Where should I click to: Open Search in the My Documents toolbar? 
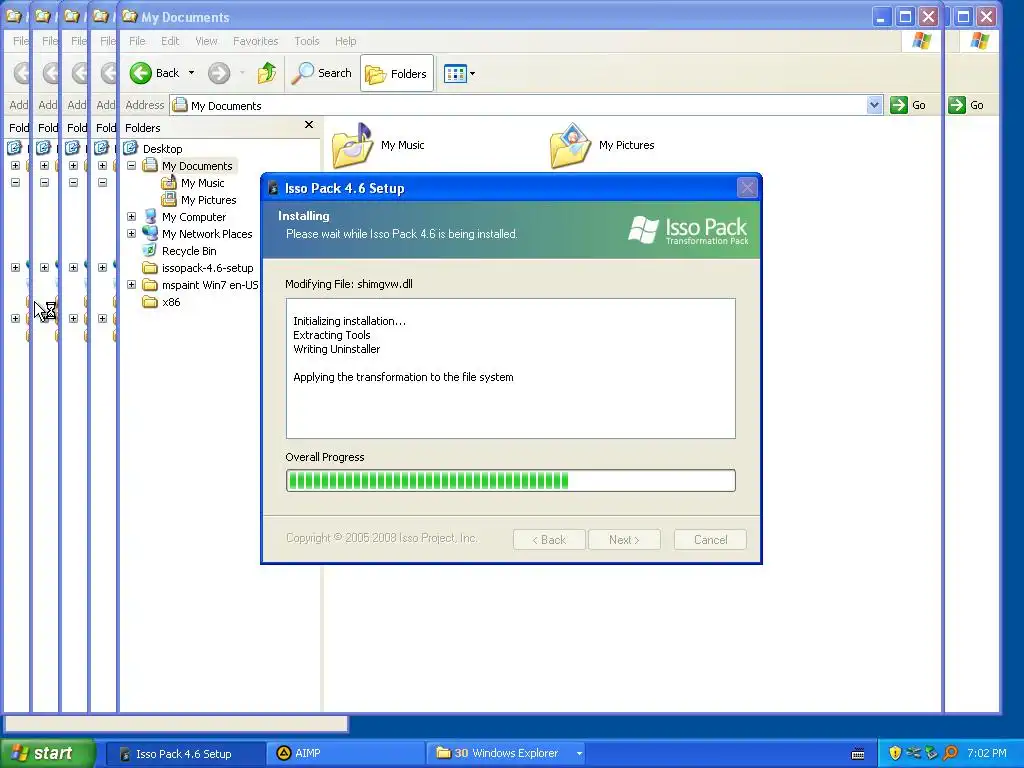click(321, 73)
